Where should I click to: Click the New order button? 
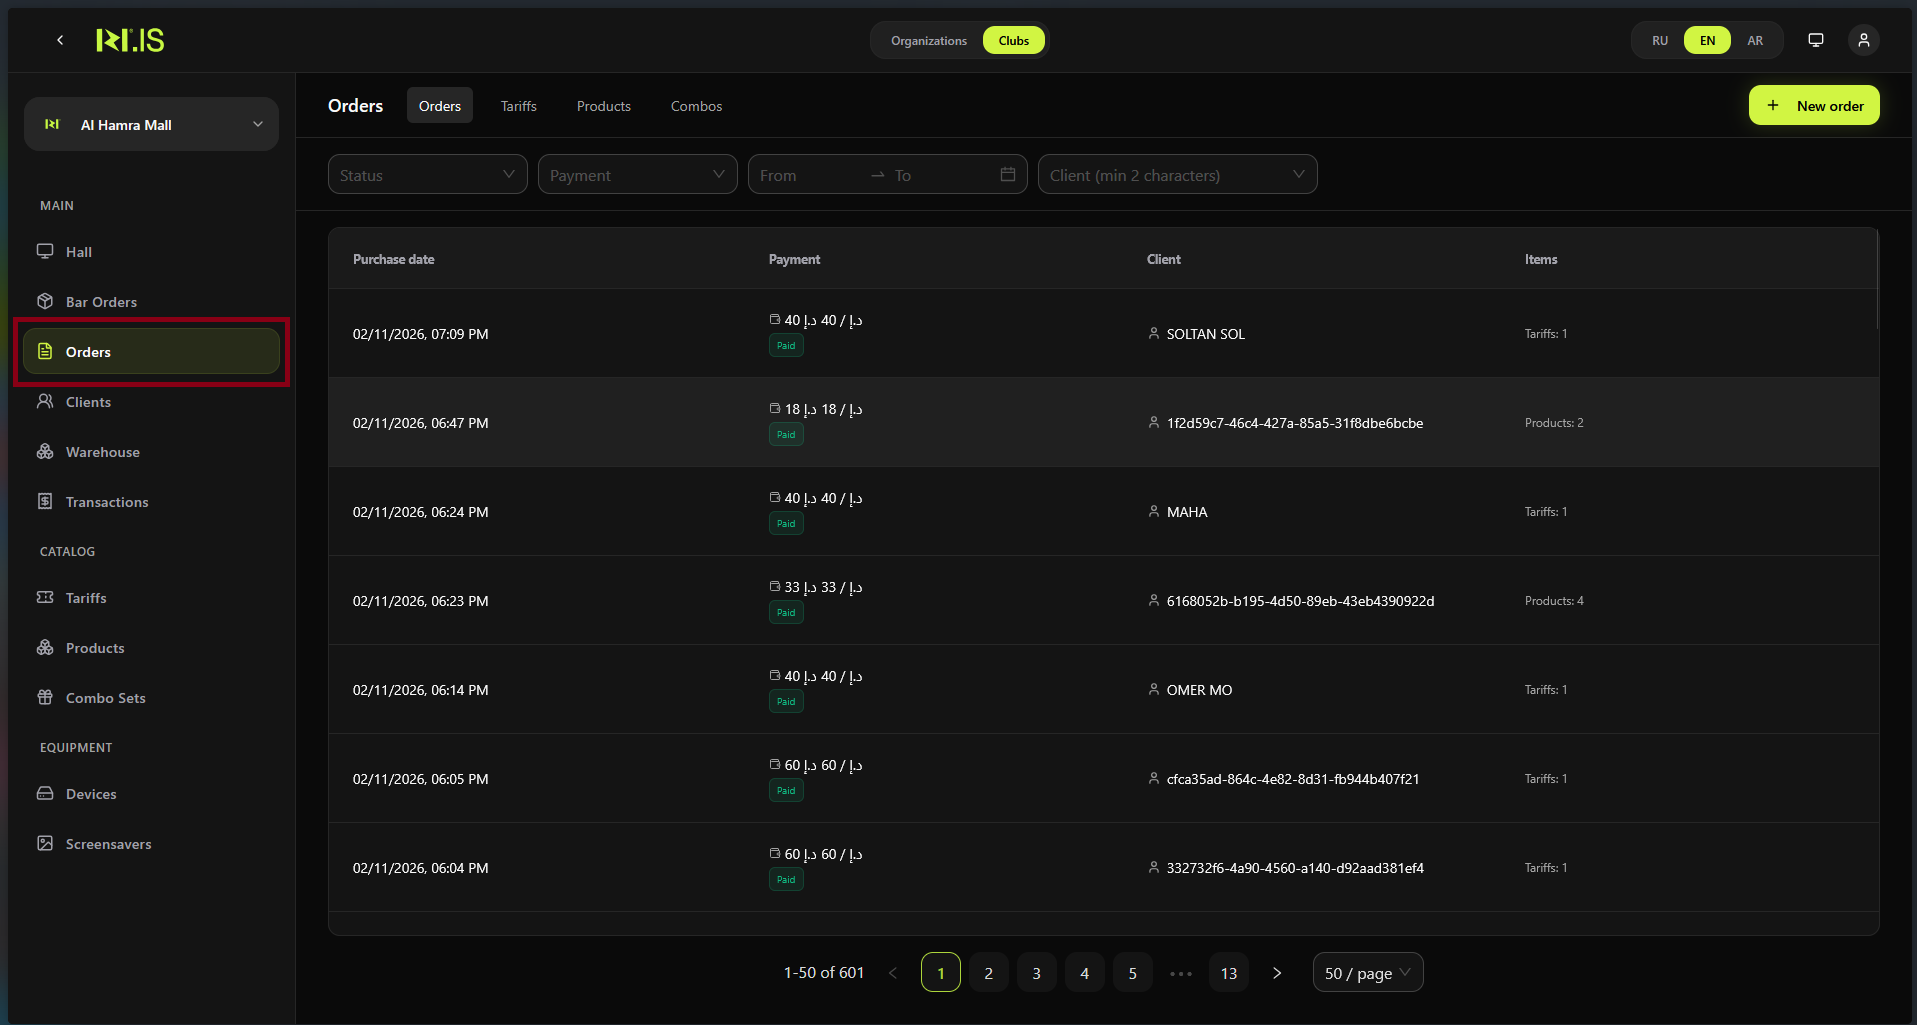pos(1814,105)
